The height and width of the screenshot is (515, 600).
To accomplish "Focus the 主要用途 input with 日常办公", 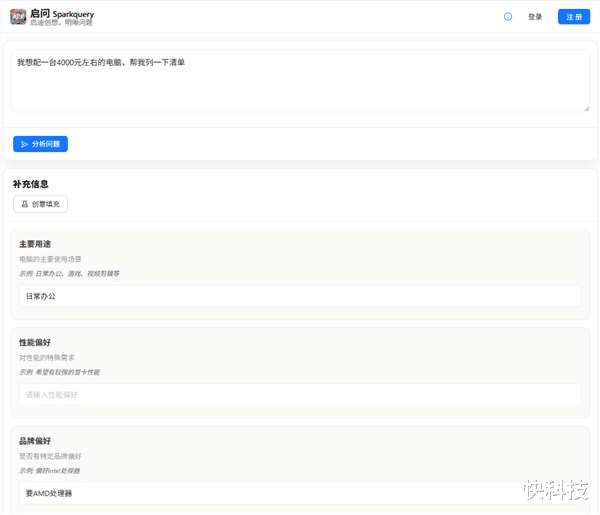I will click(x=300, y=296).
